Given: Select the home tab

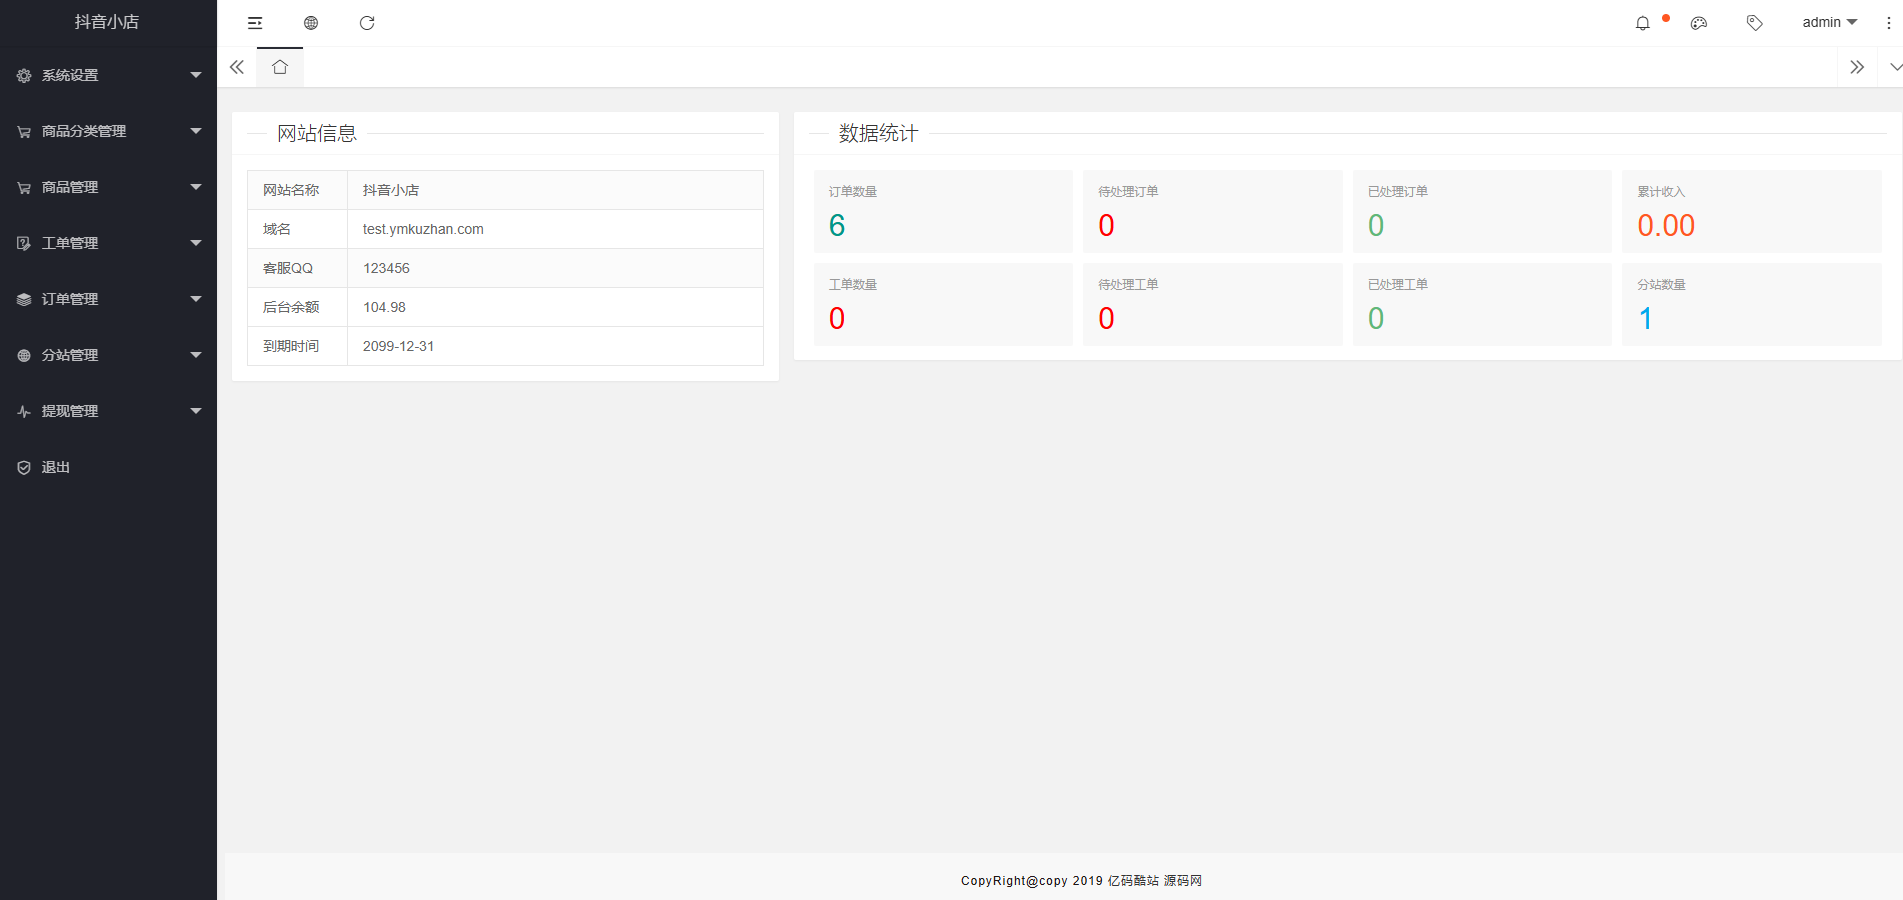Looking at the screenshot, I should 280,67.
